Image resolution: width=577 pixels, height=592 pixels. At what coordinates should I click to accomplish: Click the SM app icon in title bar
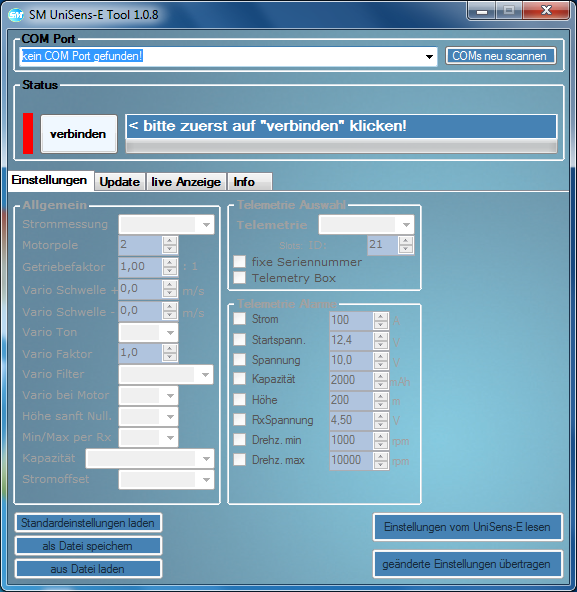[16, 15]
